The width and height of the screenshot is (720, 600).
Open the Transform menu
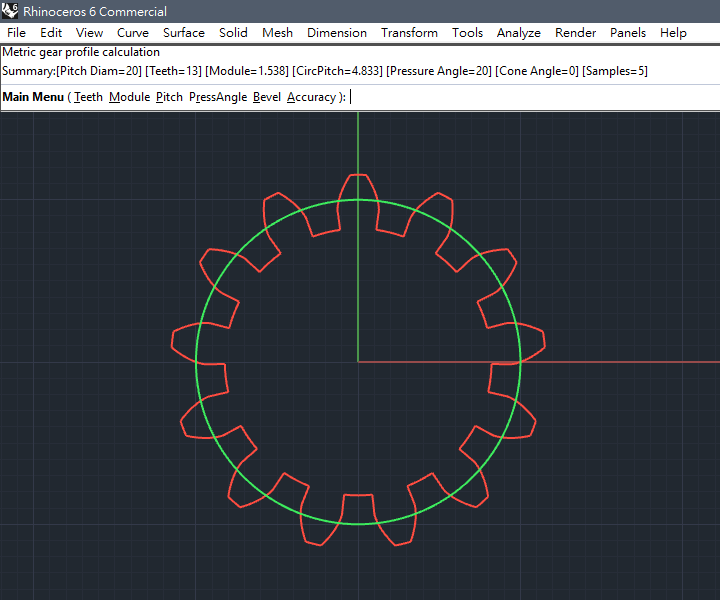[x=409, y=33]
